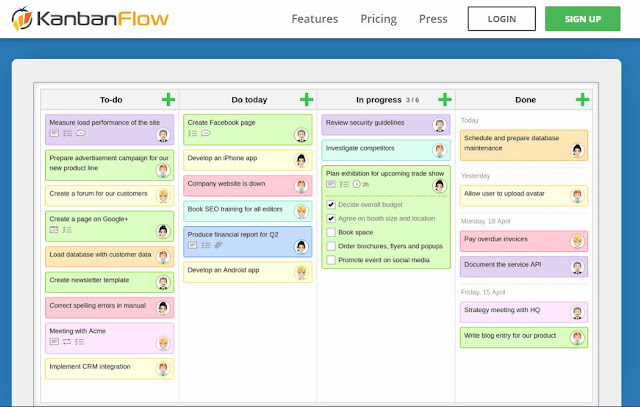Open Create a forum for our customers card
640x407 pixels.
(x=109, y=196)
